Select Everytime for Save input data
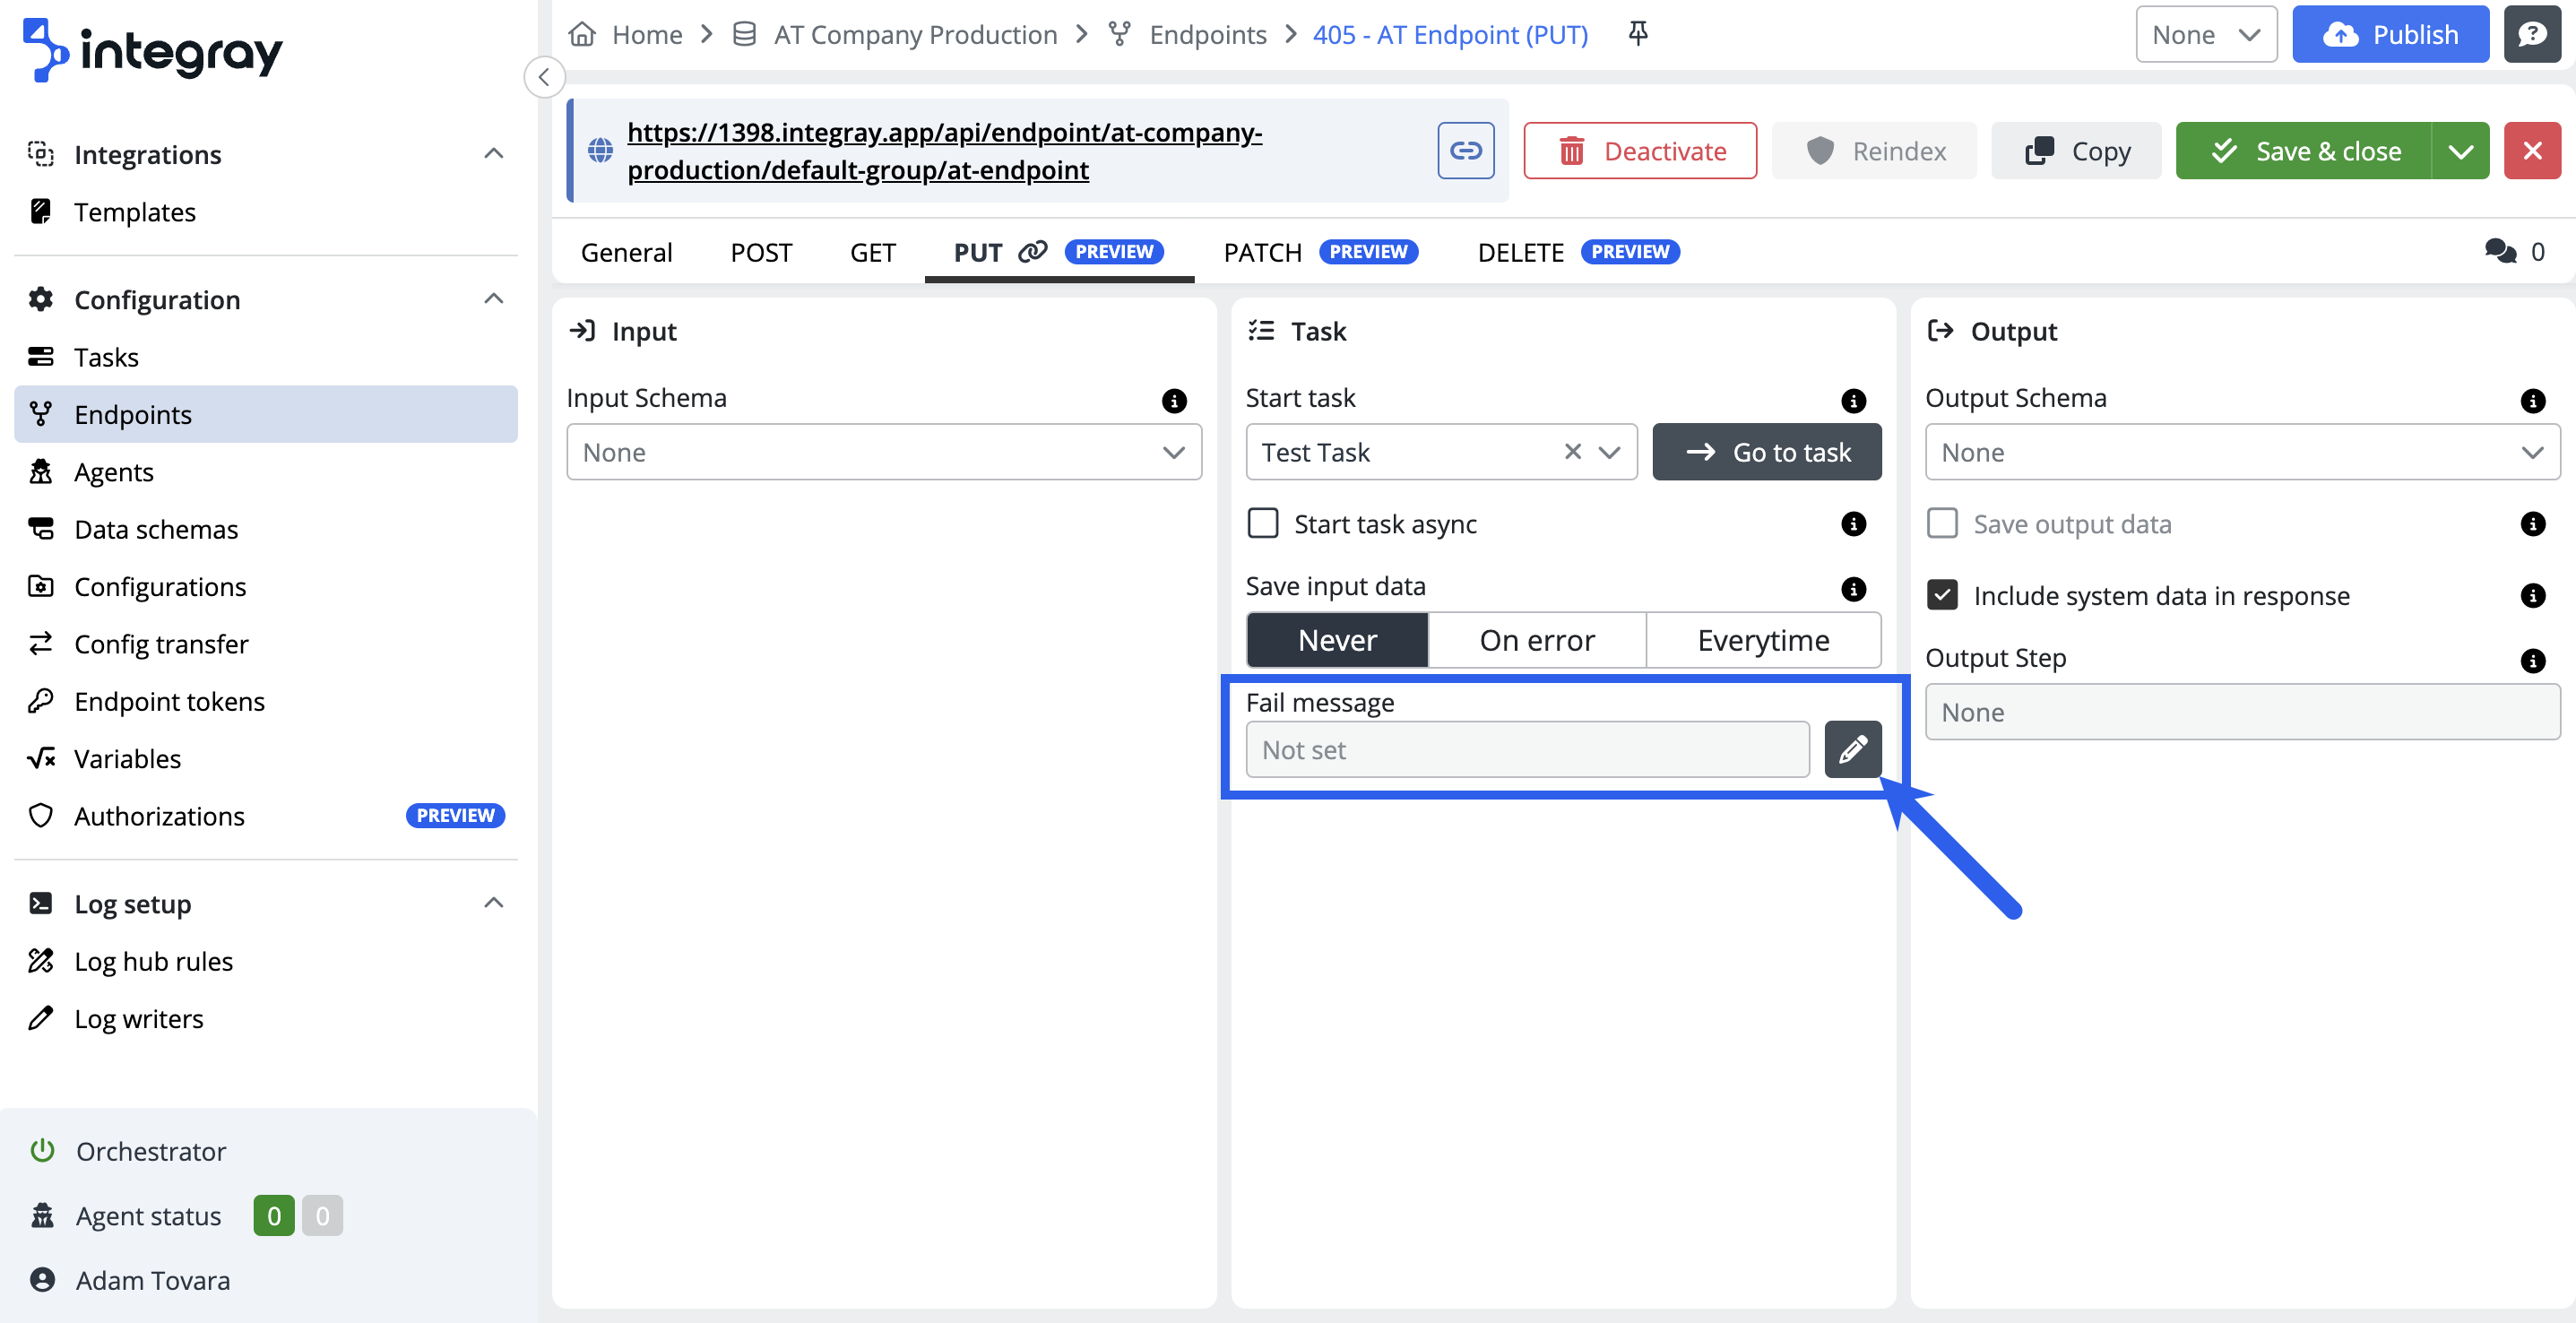 click(1762, 640)
